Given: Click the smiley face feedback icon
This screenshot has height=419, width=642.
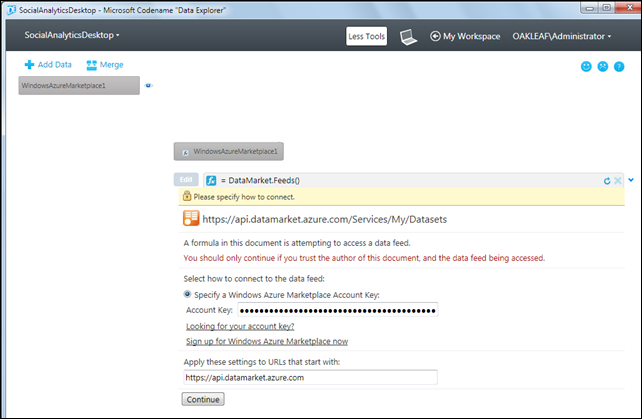Looking at the screenshot, I should [x=586, y=66].
